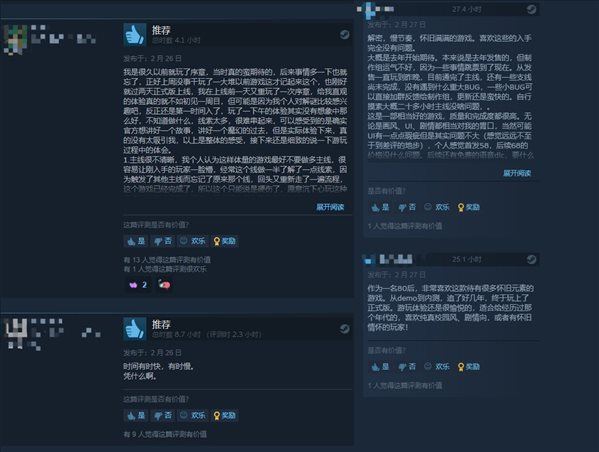599x452 pixels.
Task: Click the Steam logo icon on 25.1 hours review
Action: (x=531, y=260)
